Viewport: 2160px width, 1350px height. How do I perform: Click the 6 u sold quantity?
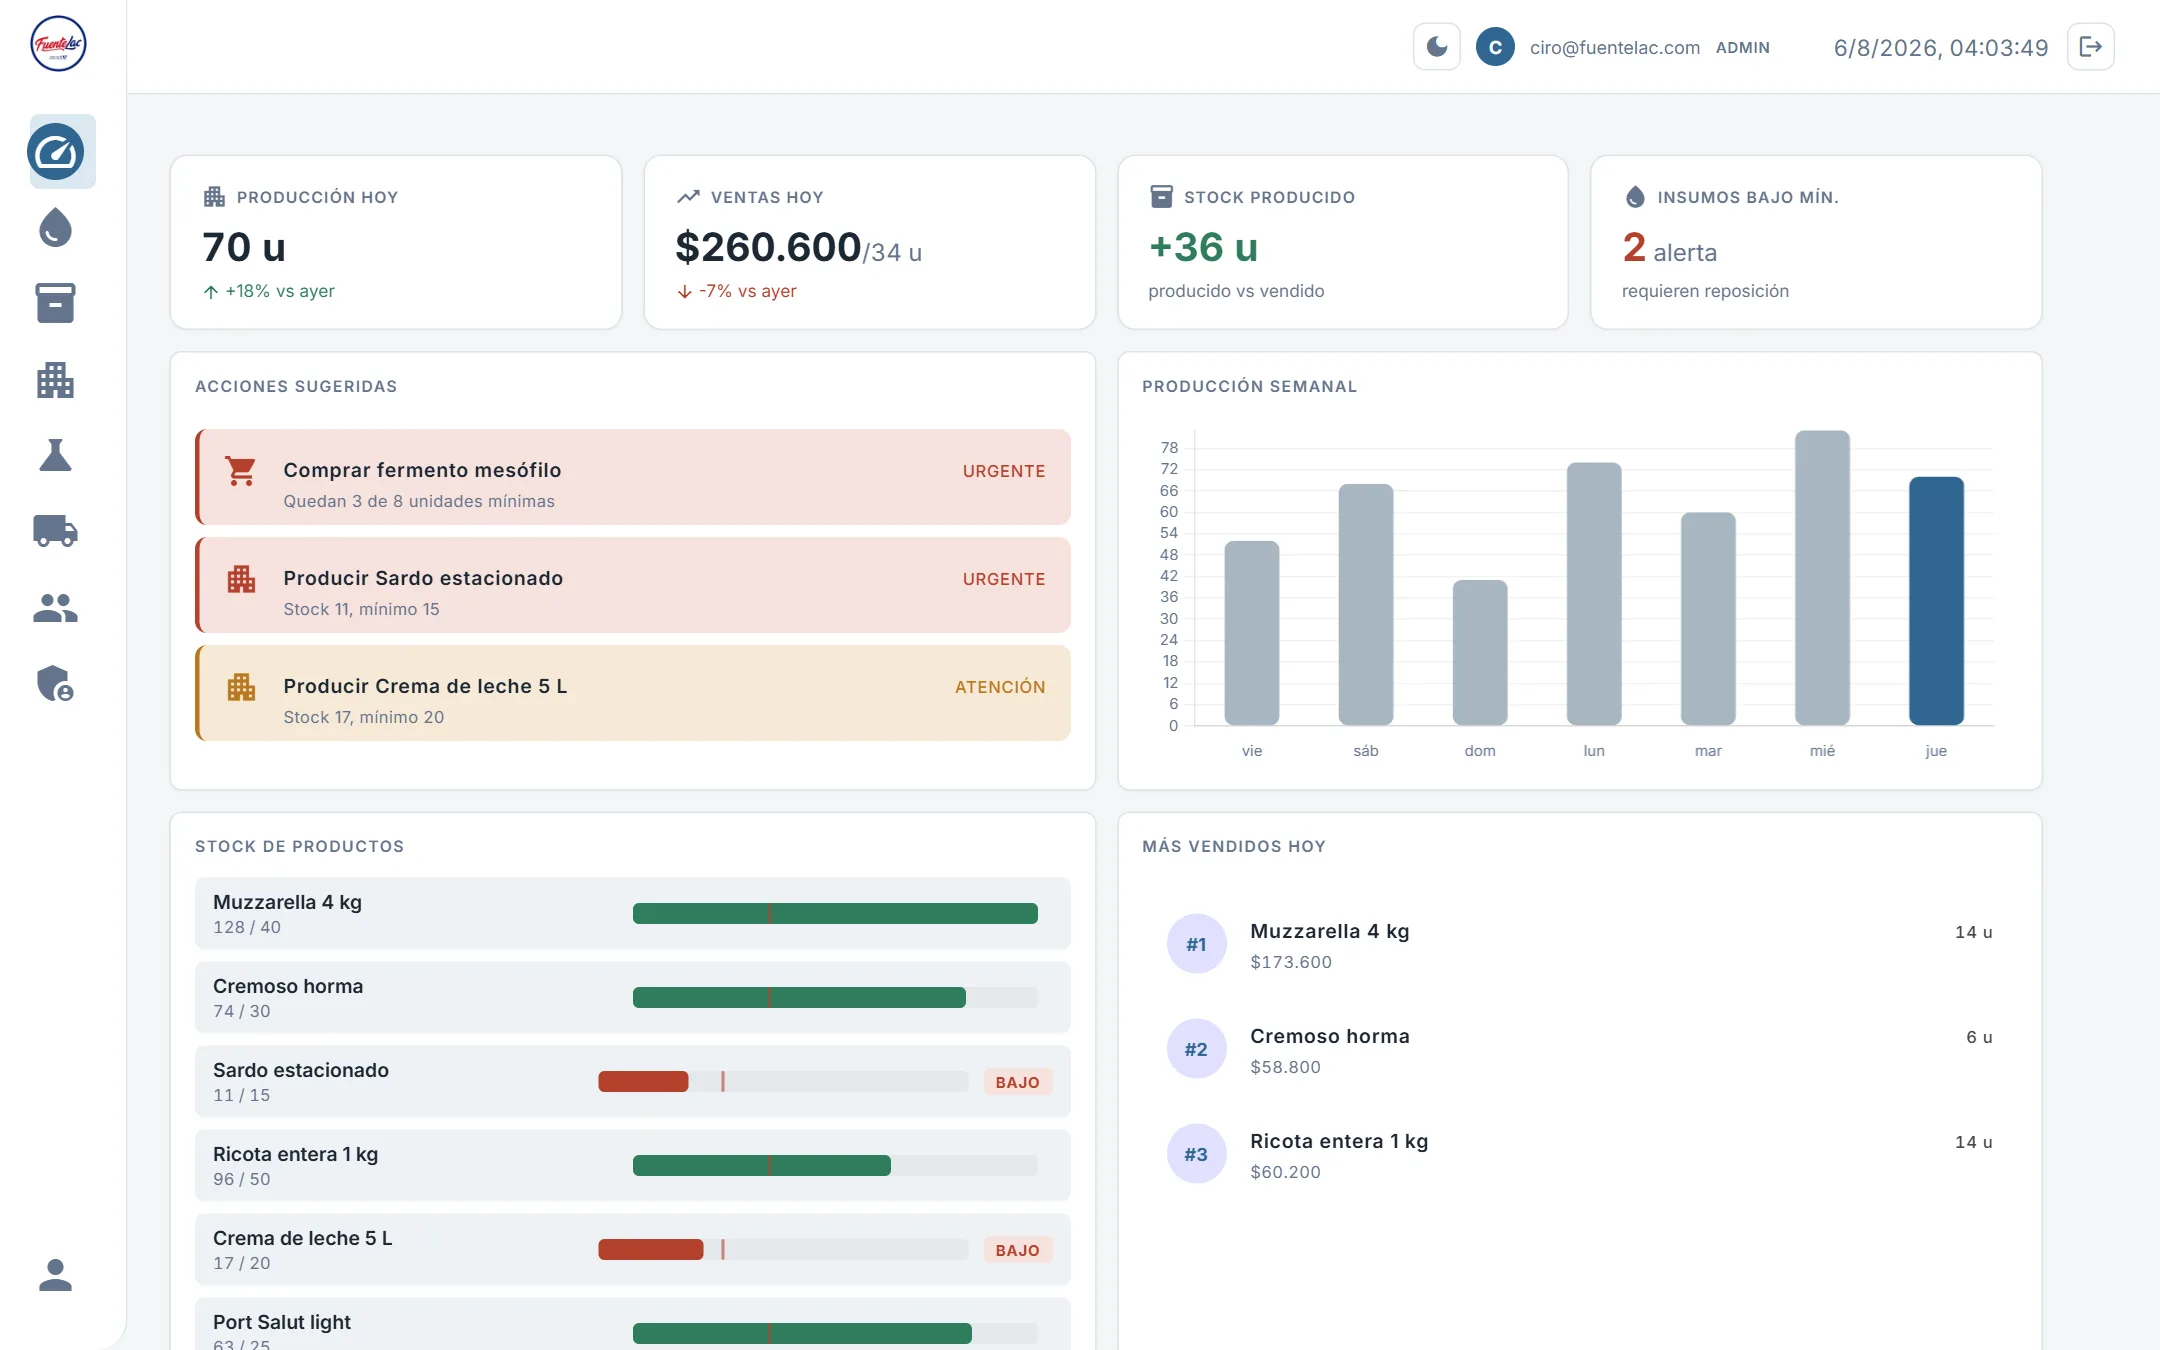point(1979,1037)
